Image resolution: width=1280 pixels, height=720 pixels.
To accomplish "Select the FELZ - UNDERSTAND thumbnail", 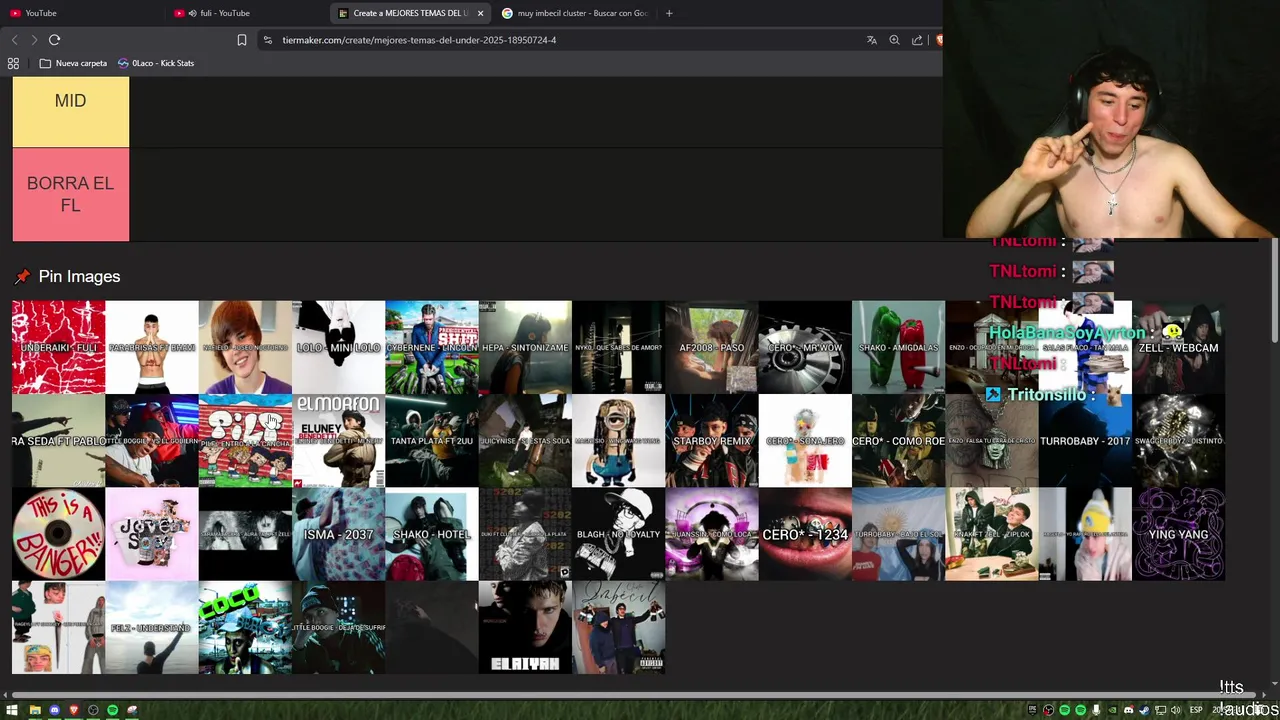I will 152,627.
